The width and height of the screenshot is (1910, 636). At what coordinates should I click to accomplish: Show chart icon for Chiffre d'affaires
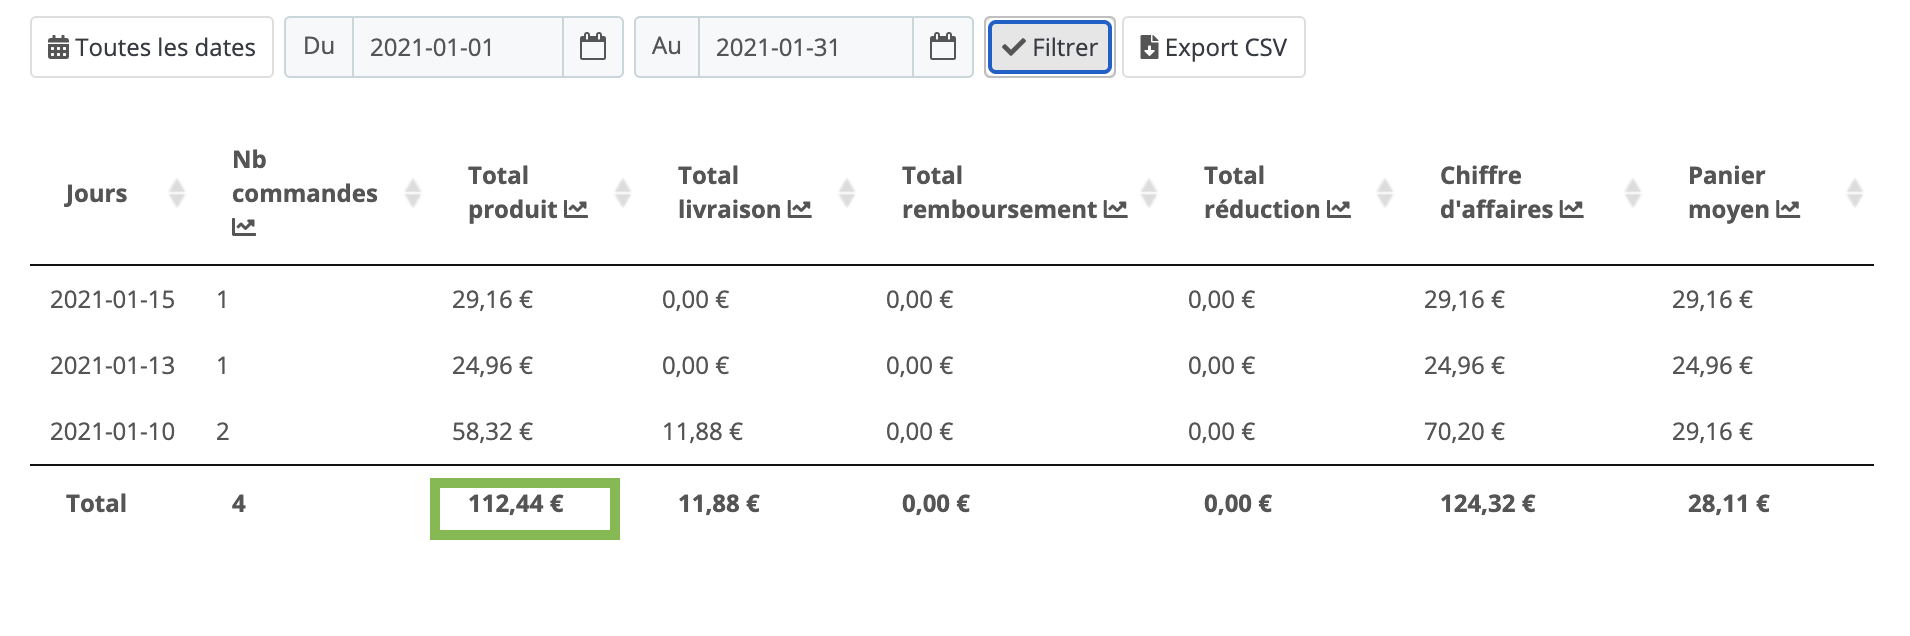tap(1571, 210)
